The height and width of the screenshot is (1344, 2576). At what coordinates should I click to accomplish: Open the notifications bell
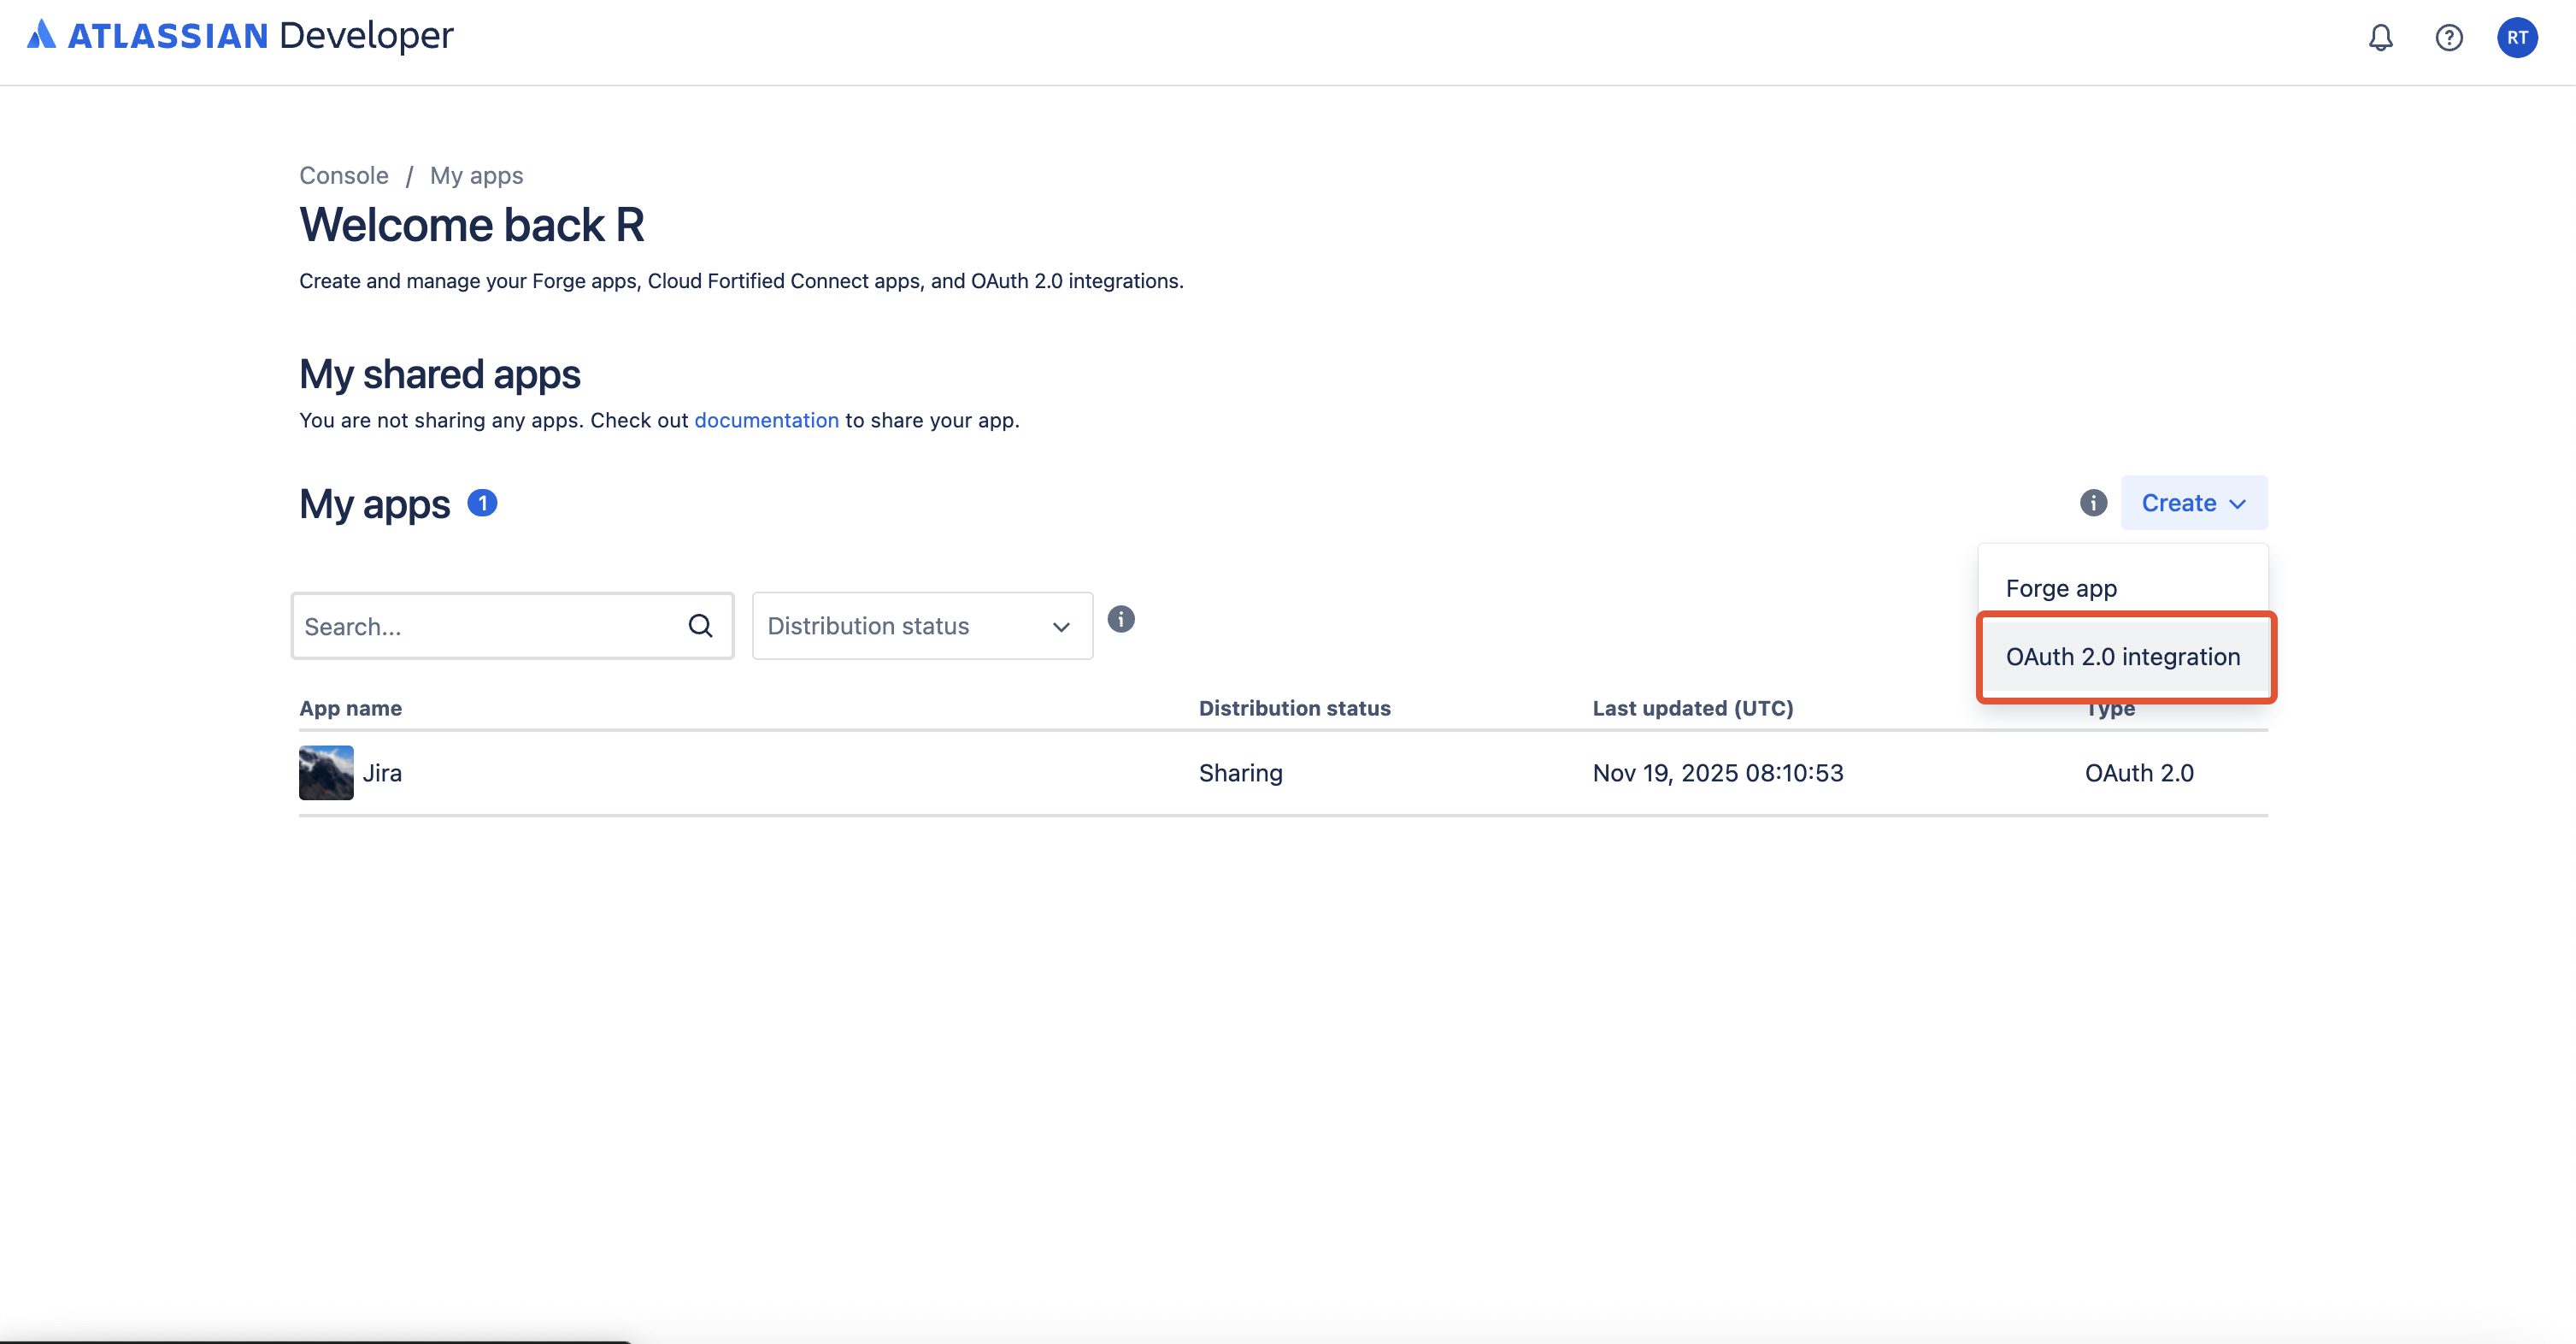click(x=2380, y=38)
